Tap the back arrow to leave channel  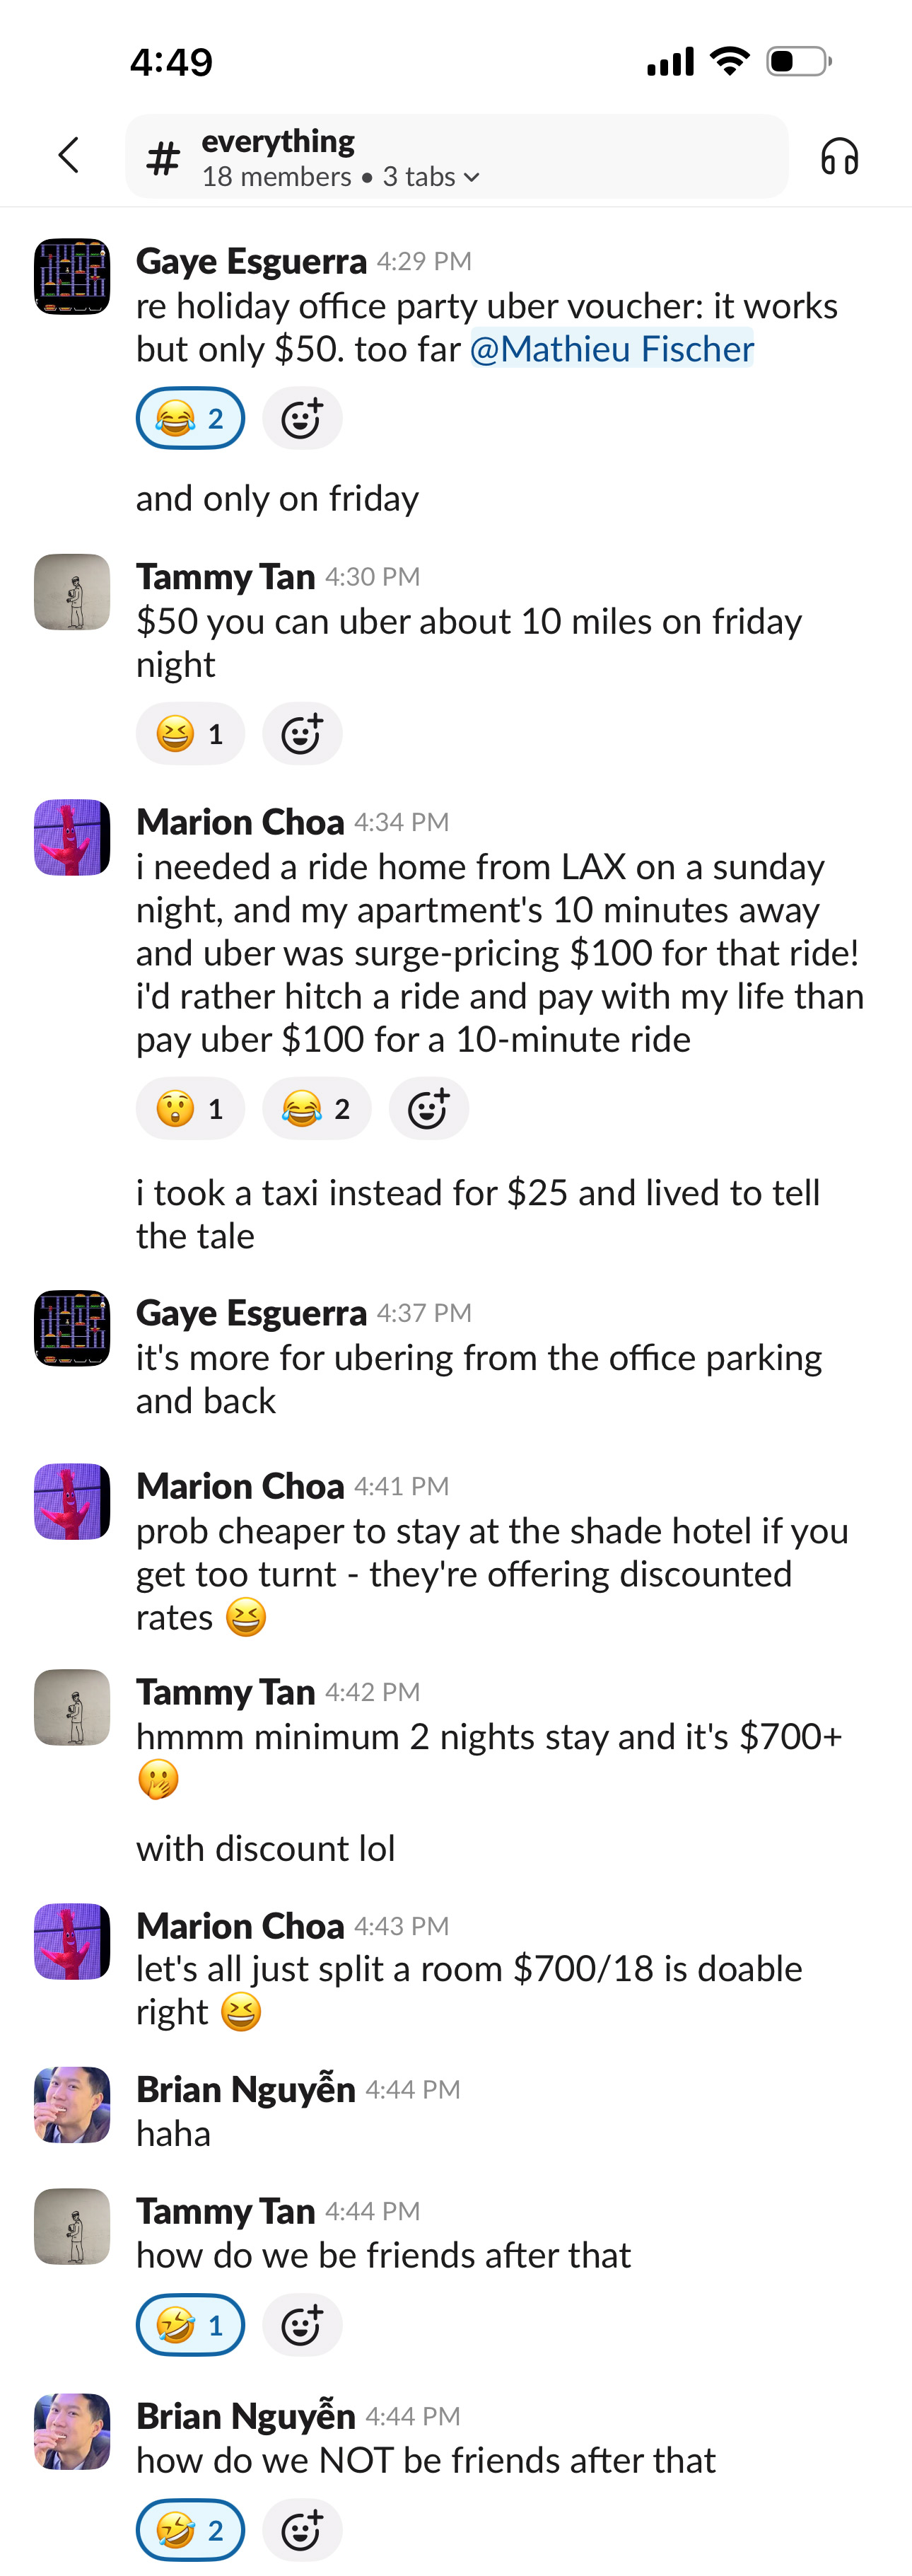click(68, 156)
